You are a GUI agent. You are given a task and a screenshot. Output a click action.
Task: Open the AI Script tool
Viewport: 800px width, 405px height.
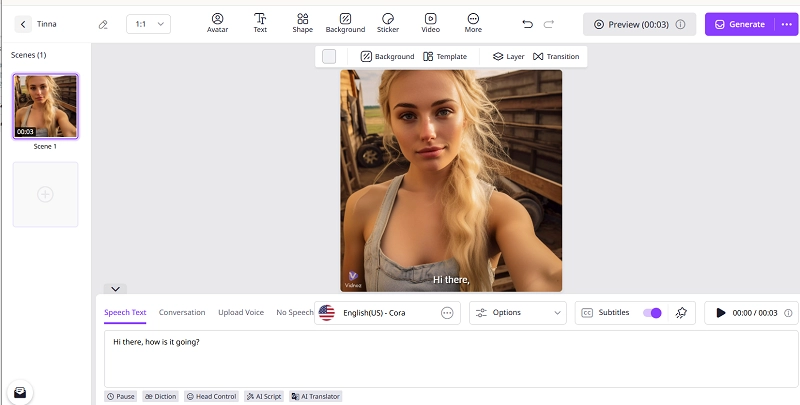pos(264,396)
